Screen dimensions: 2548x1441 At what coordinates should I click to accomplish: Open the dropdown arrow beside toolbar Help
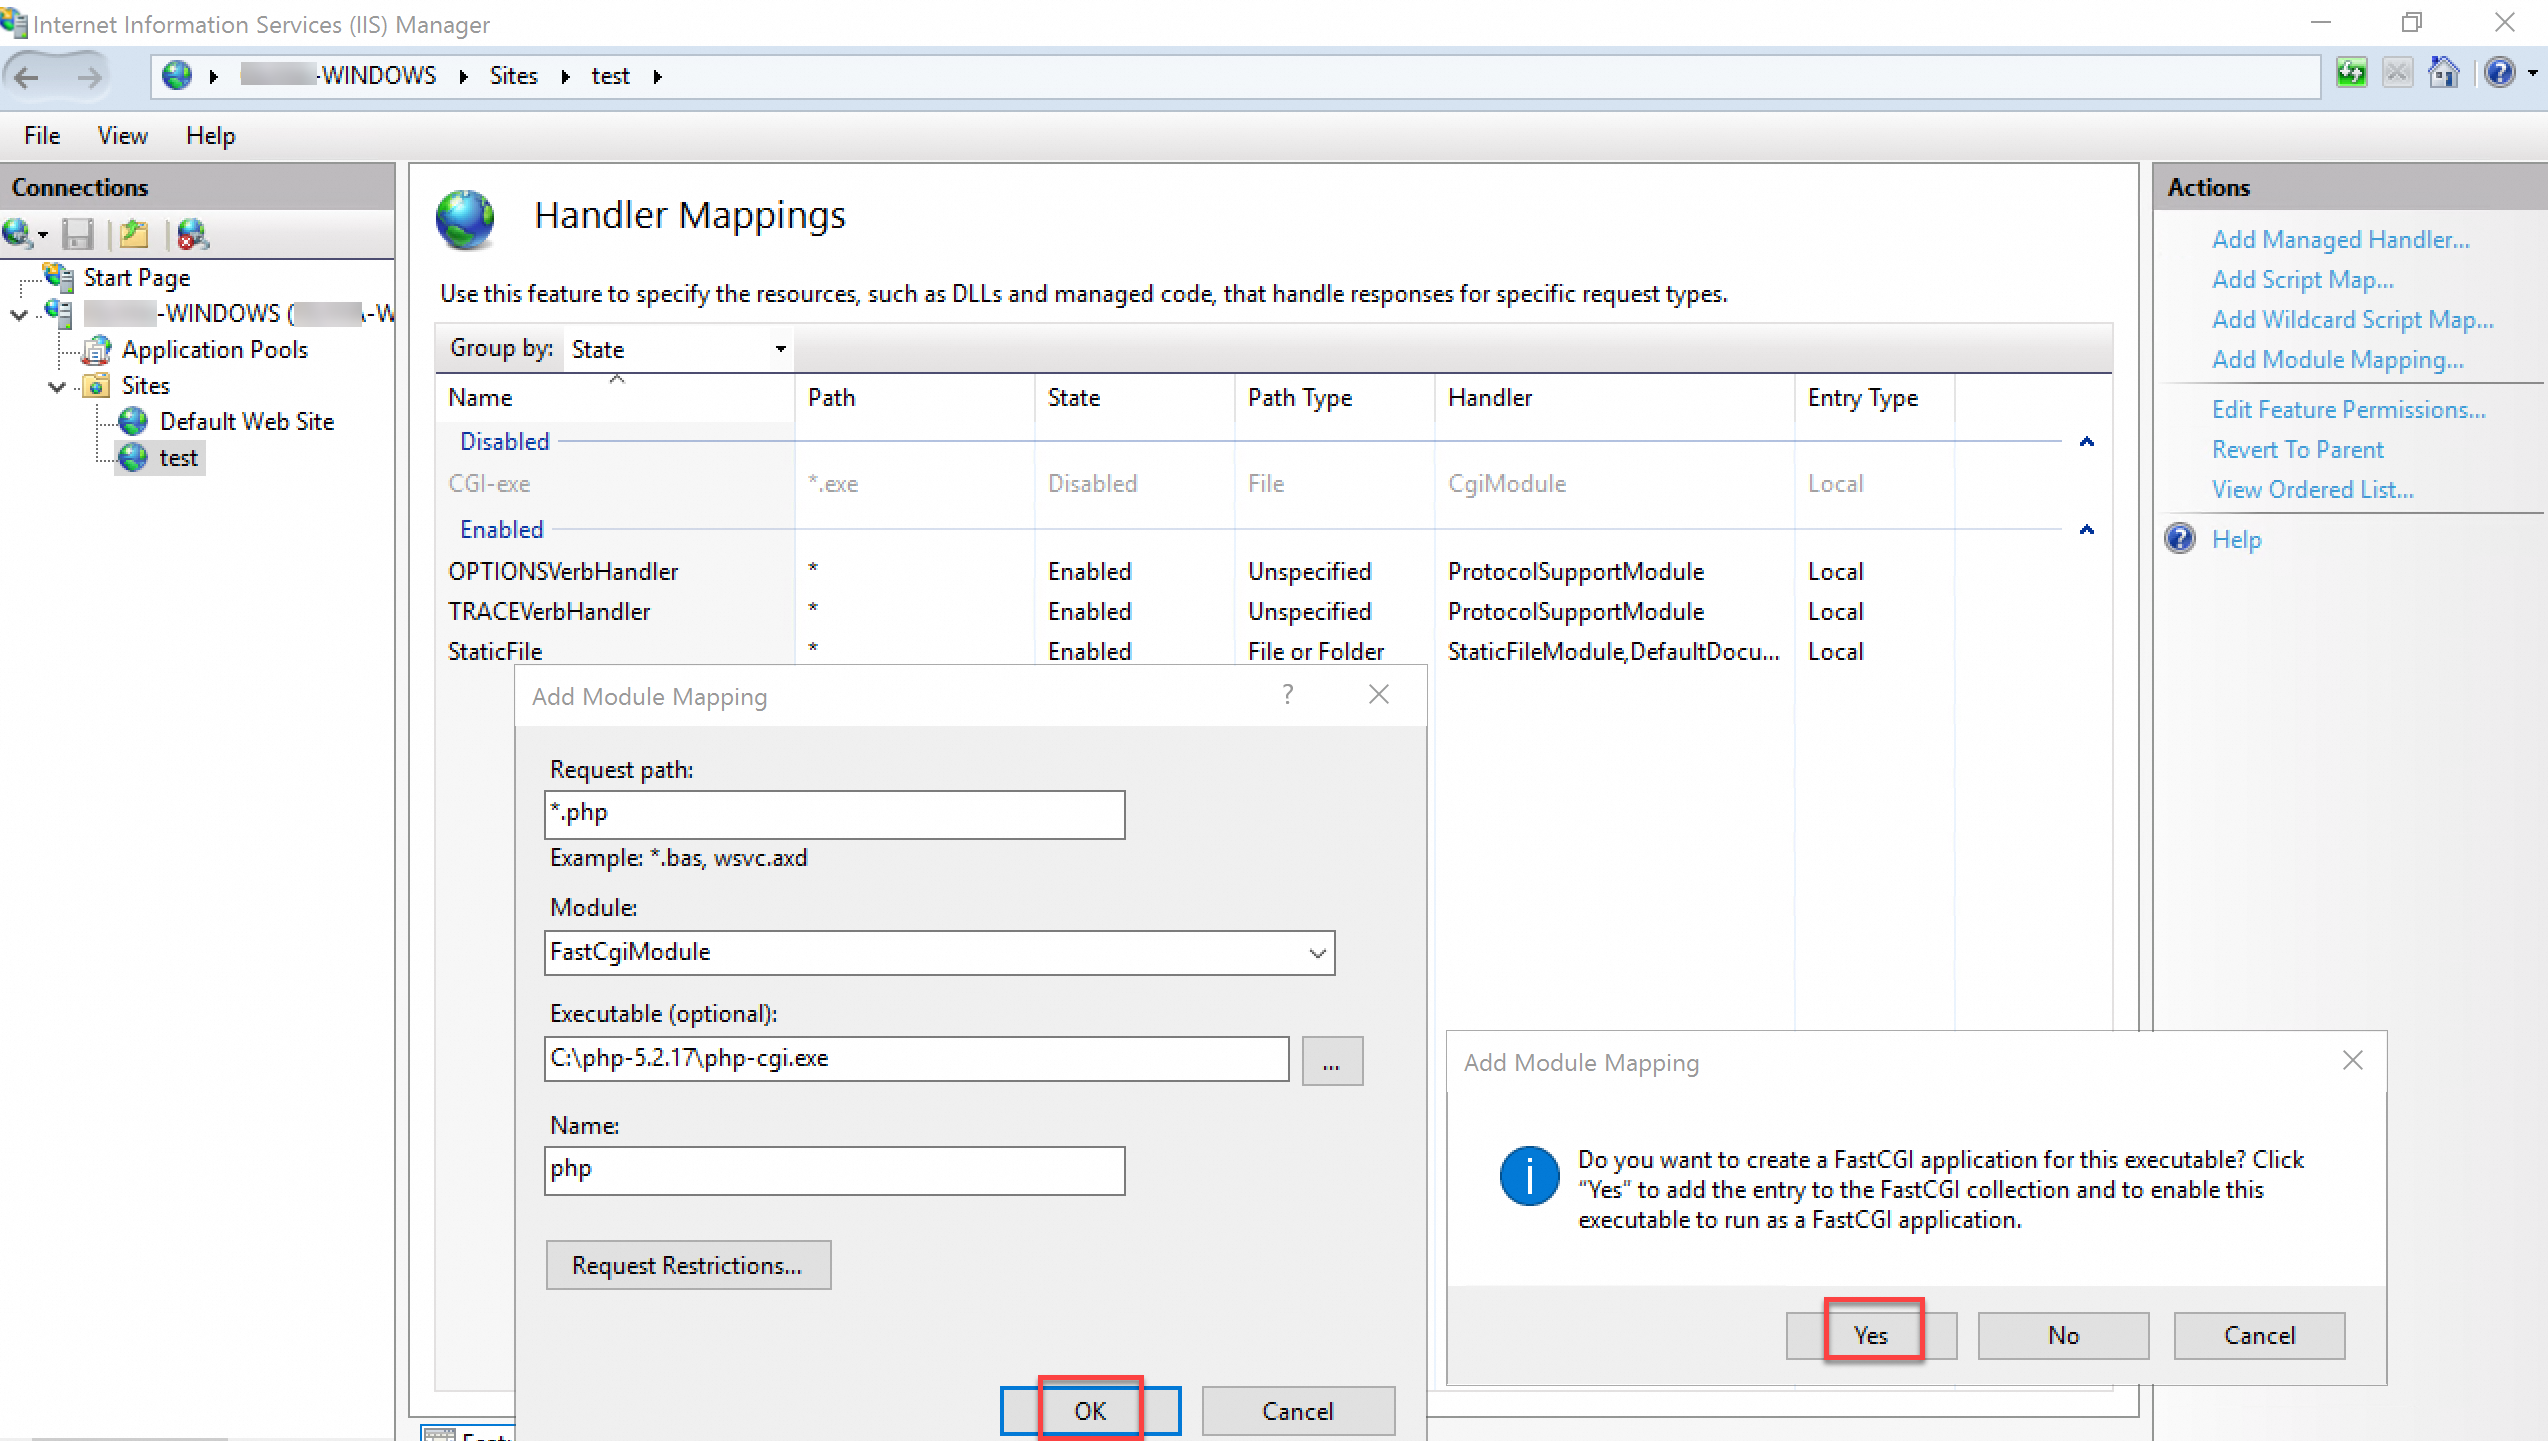pos(2533,74)
